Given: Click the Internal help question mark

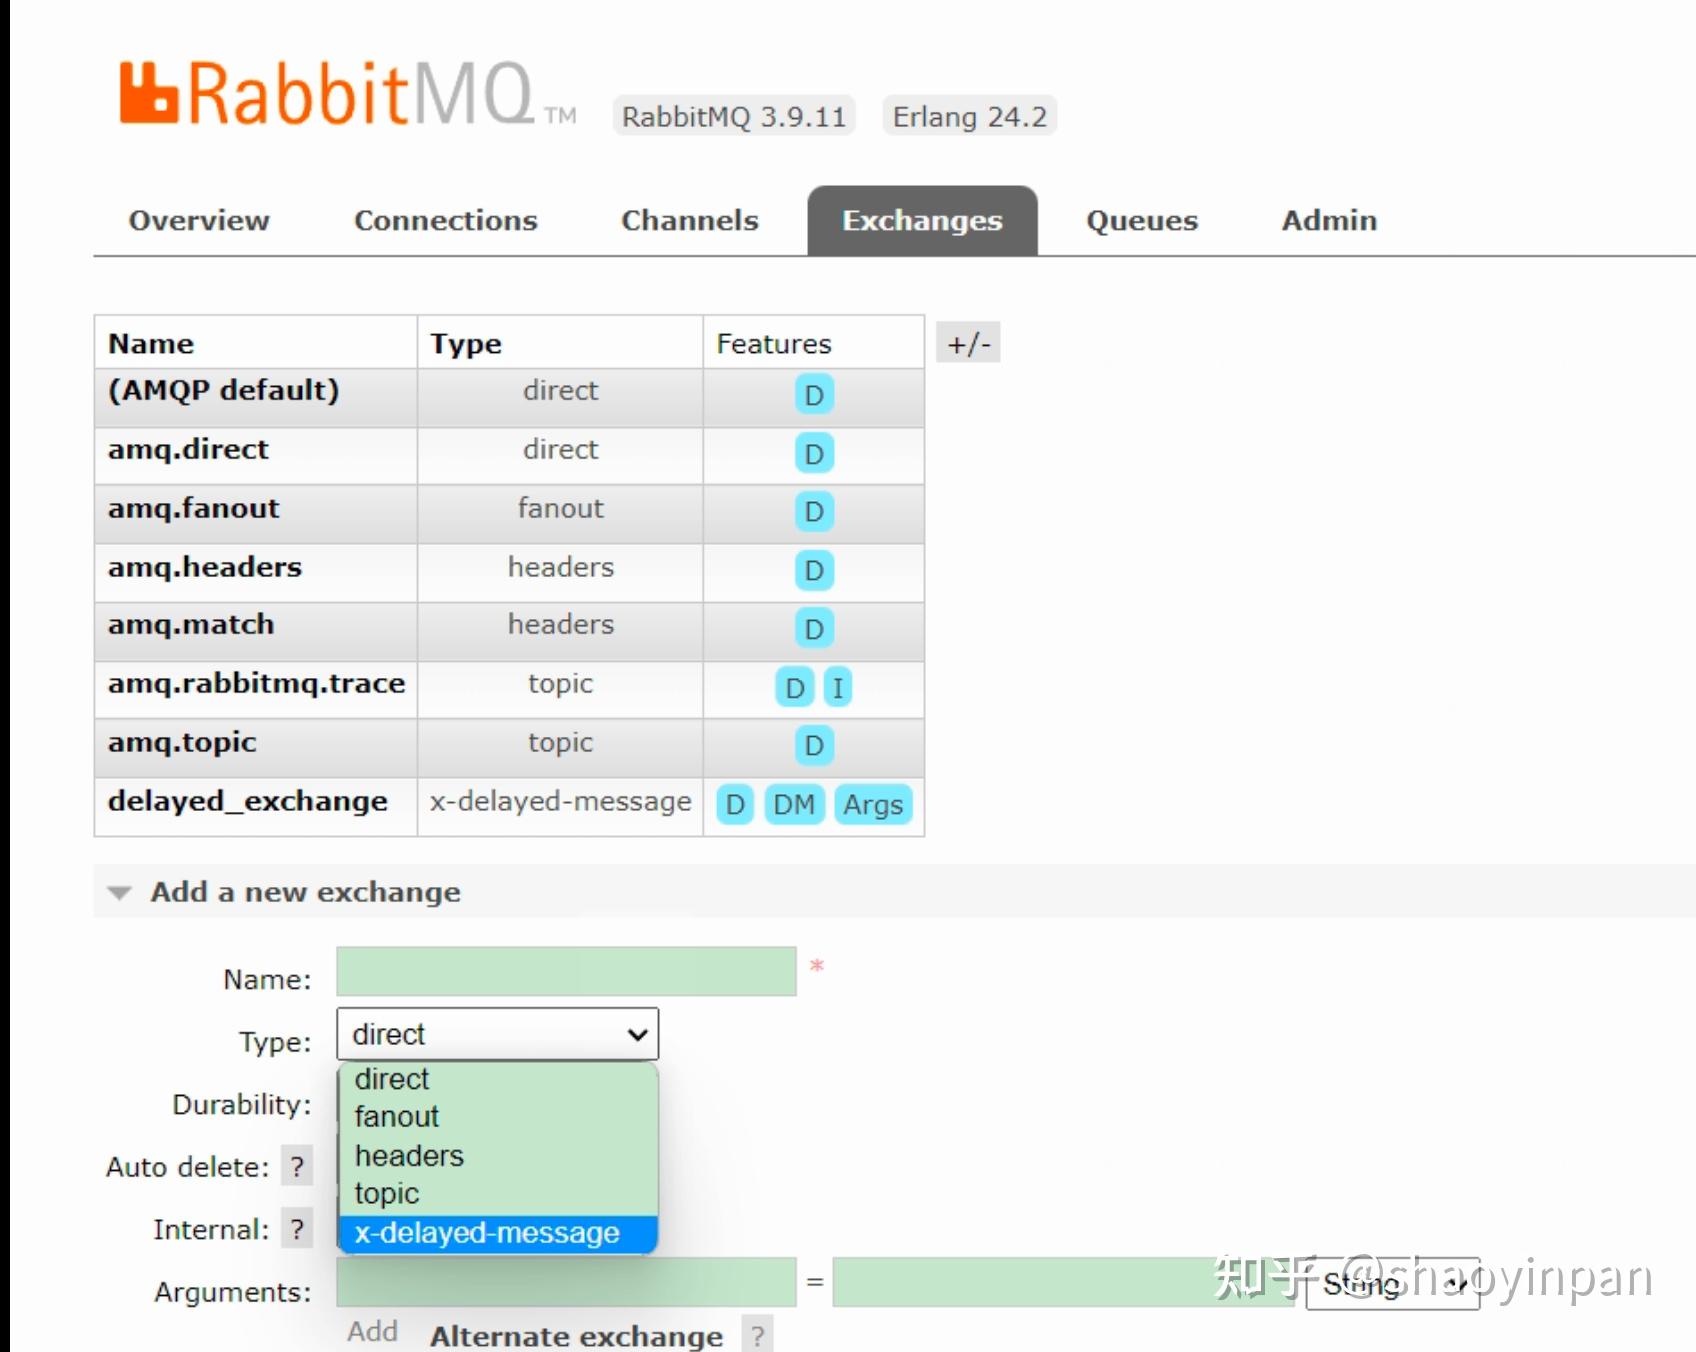Looking at the screenshot, I should click(297, 1229).
